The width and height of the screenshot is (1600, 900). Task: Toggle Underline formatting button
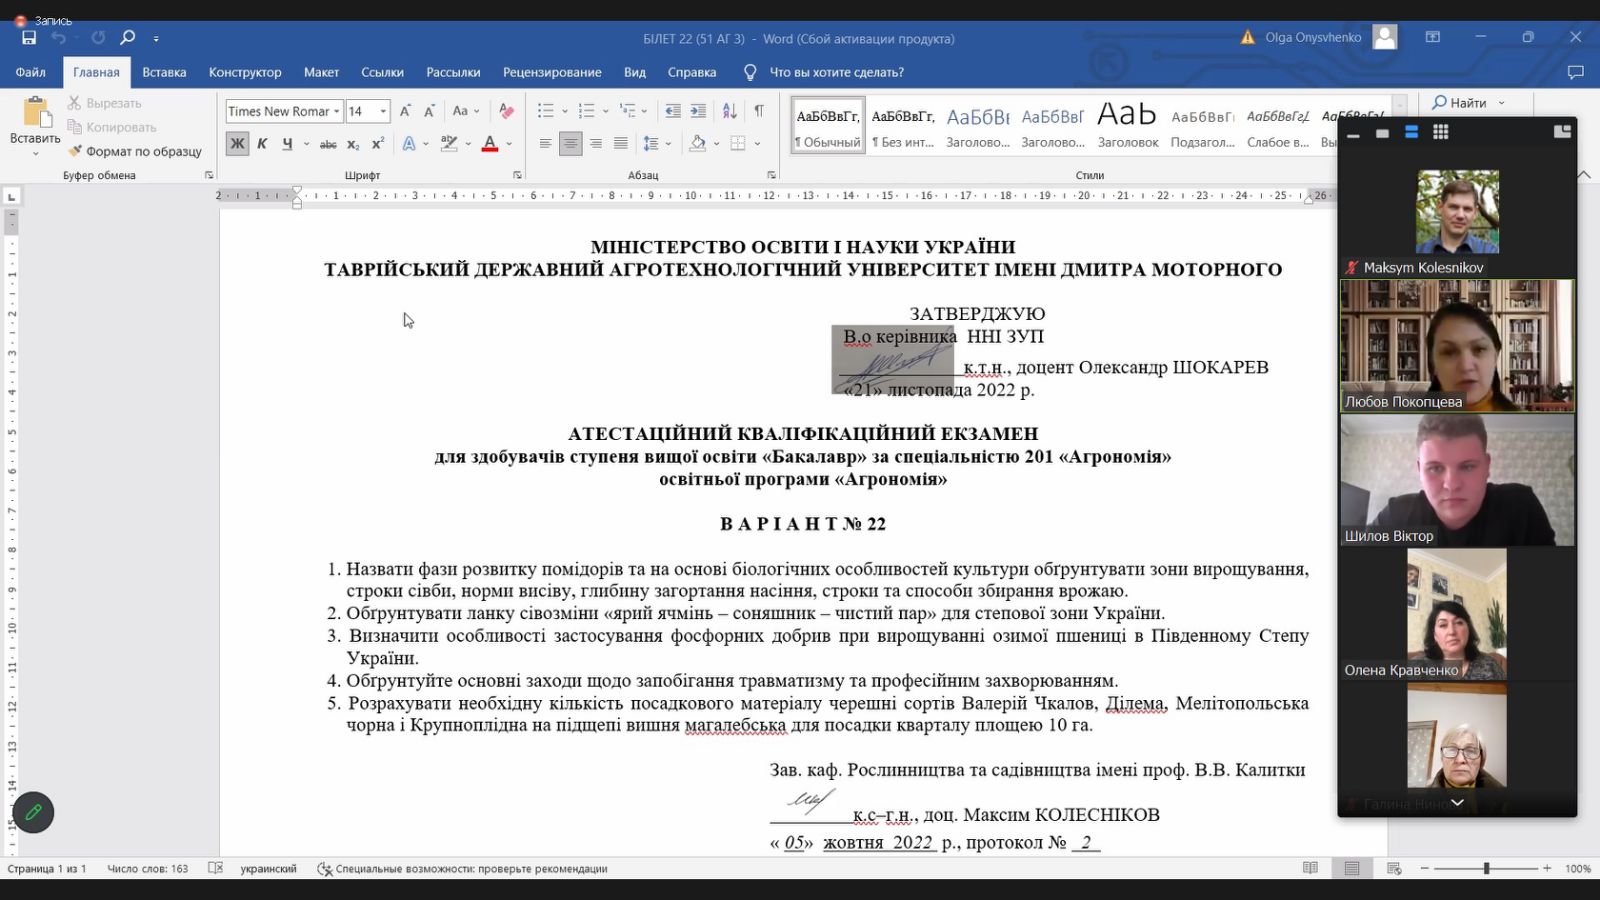[287, 144]
